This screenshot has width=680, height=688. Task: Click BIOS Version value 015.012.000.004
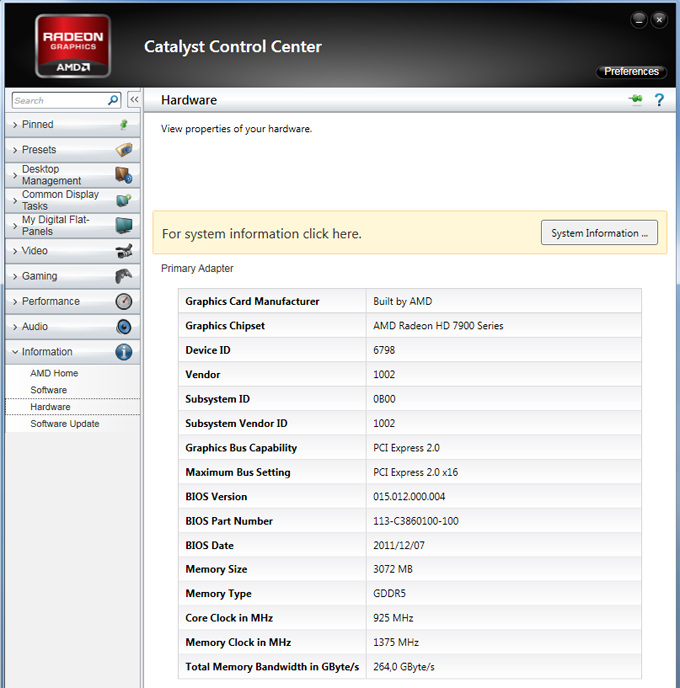click(409, 496)
